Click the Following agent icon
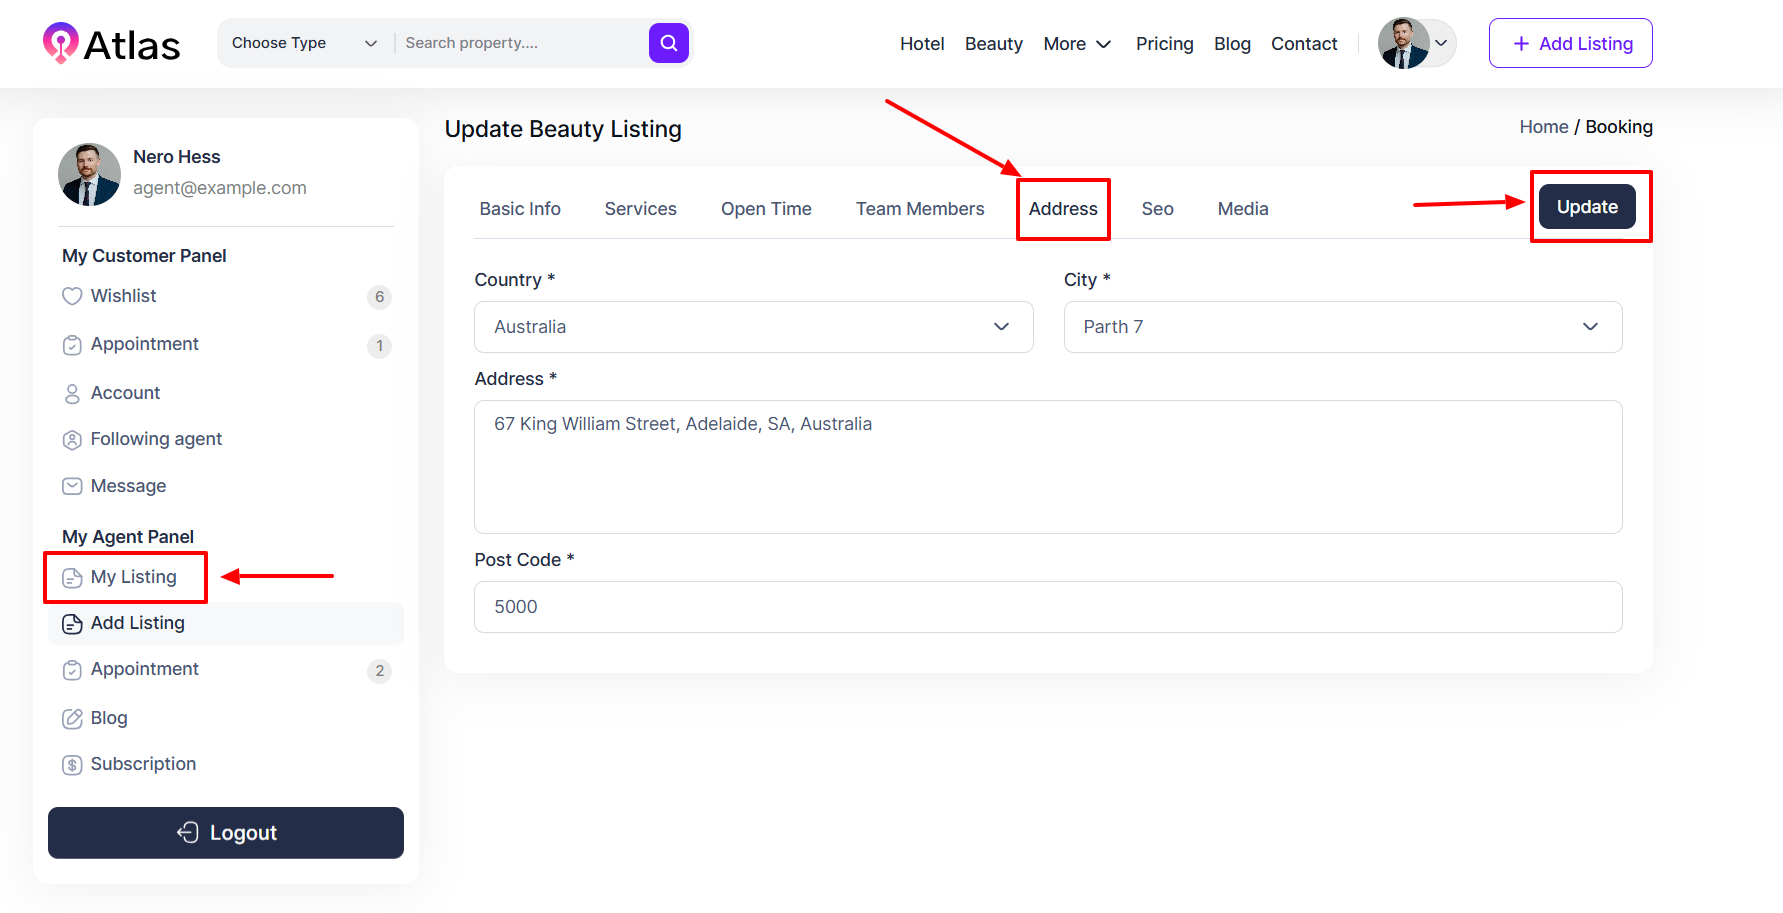1783x913 pixels. pyautogui.click(x=72, y=440)
